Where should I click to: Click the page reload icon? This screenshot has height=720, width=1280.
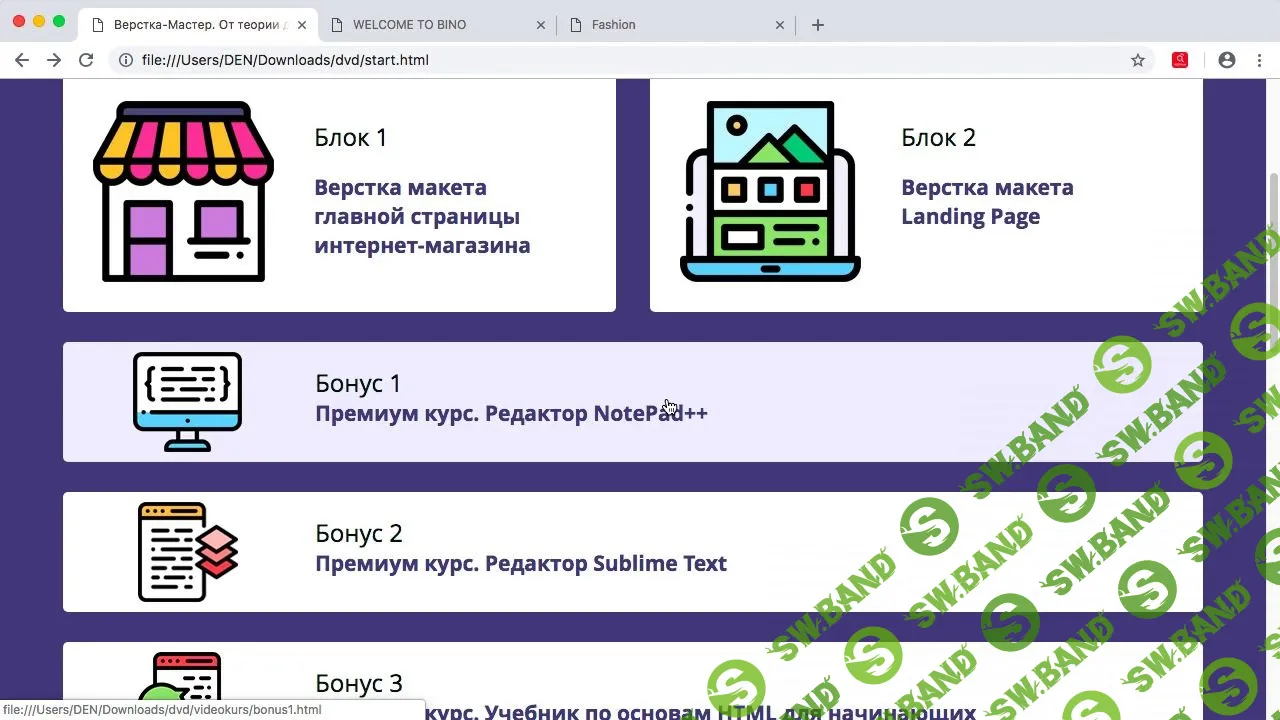pos(86,60)
